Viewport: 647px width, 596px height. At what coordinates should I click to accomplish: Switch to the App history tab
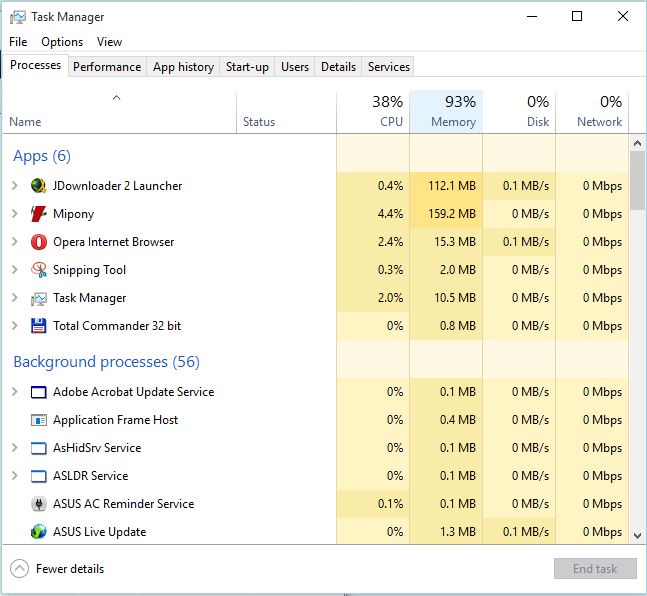[183, 67]
